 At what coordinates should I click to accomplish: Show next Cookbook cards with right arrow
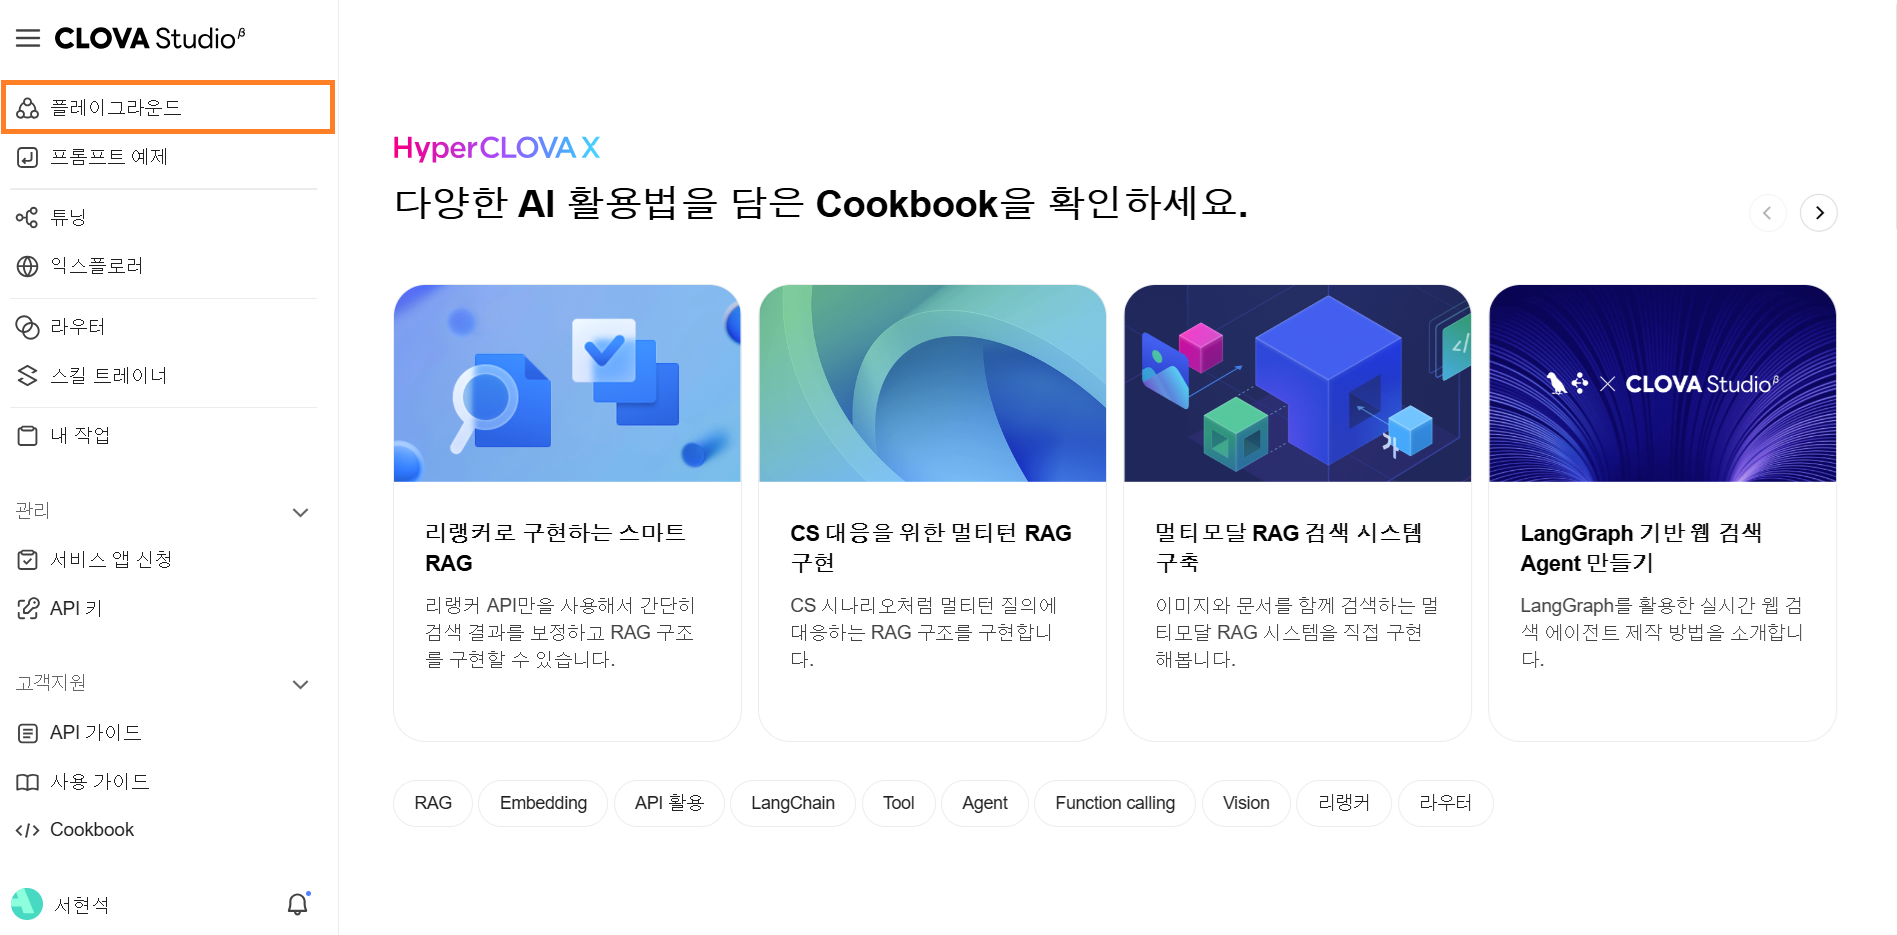[1819, 213]
